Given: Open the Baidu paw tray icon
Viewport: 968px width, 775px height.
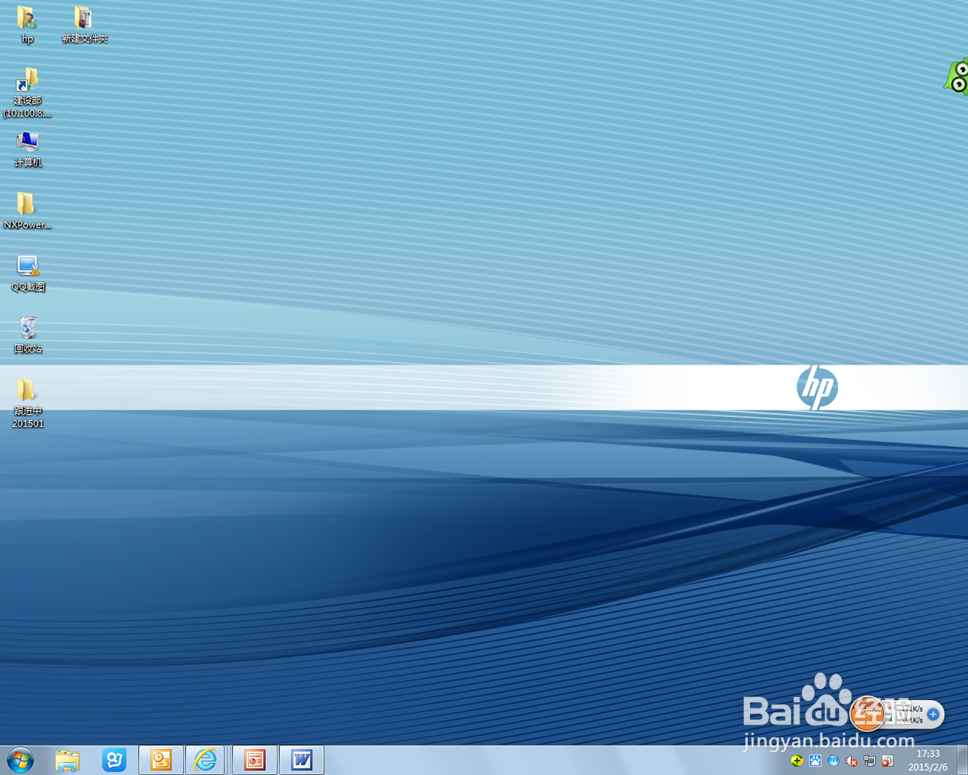Looking at the screenshot, I should tap(816, 761).
